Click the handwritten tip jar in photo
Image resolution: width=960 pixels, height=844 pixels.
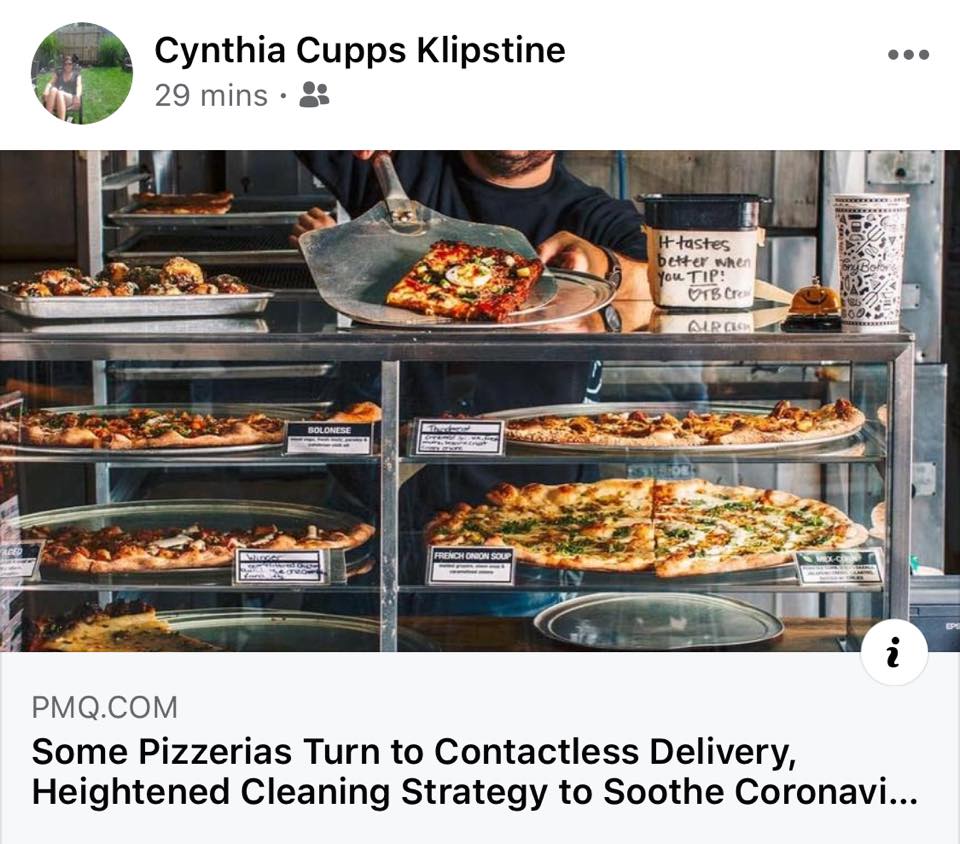tap(703, 252)
